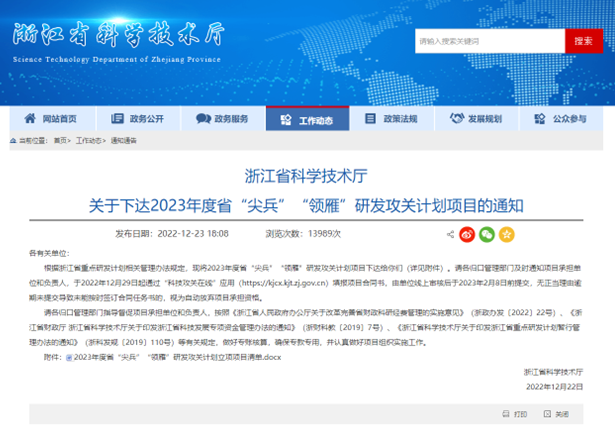This screenshot has height=432, width=615.
Task: Click the signature date 2022年12月22日
Action: (x=554, y=387)
